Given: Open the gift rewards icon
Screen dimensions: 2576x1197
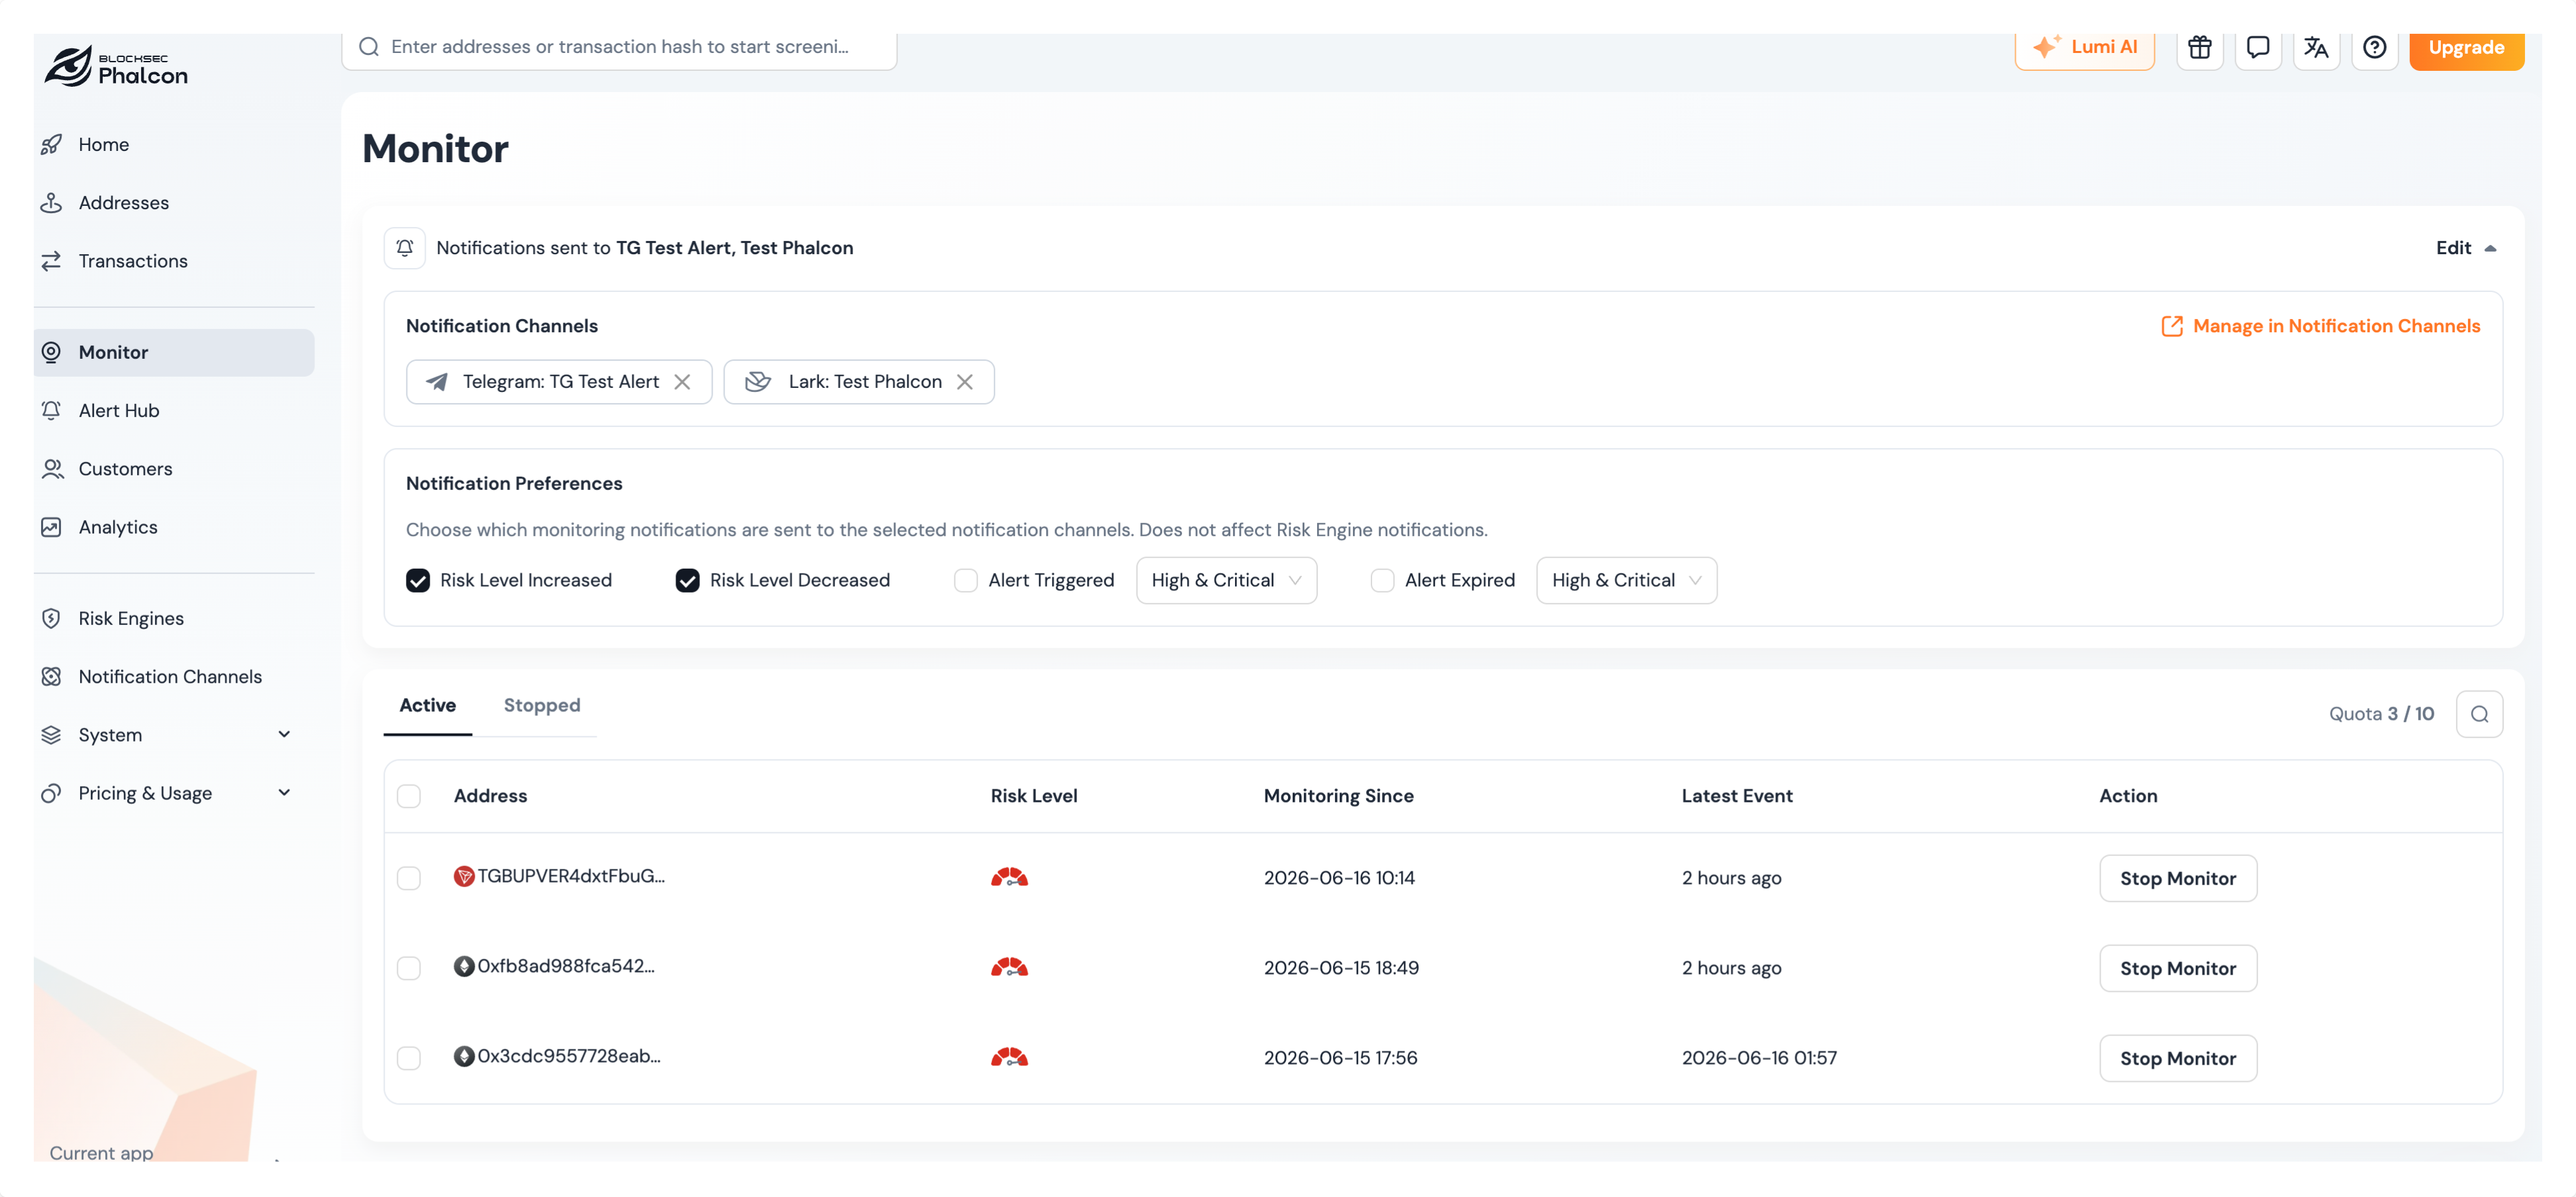Looking at the screenshot, I should [2199, 47].
